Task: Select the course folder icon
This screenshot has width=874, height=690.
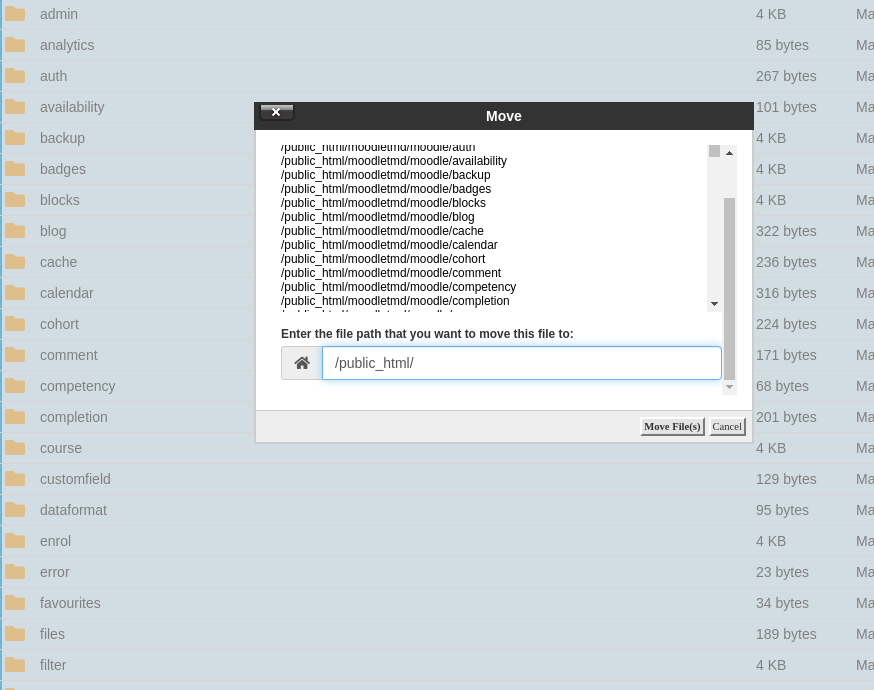Action: (15, 448)
